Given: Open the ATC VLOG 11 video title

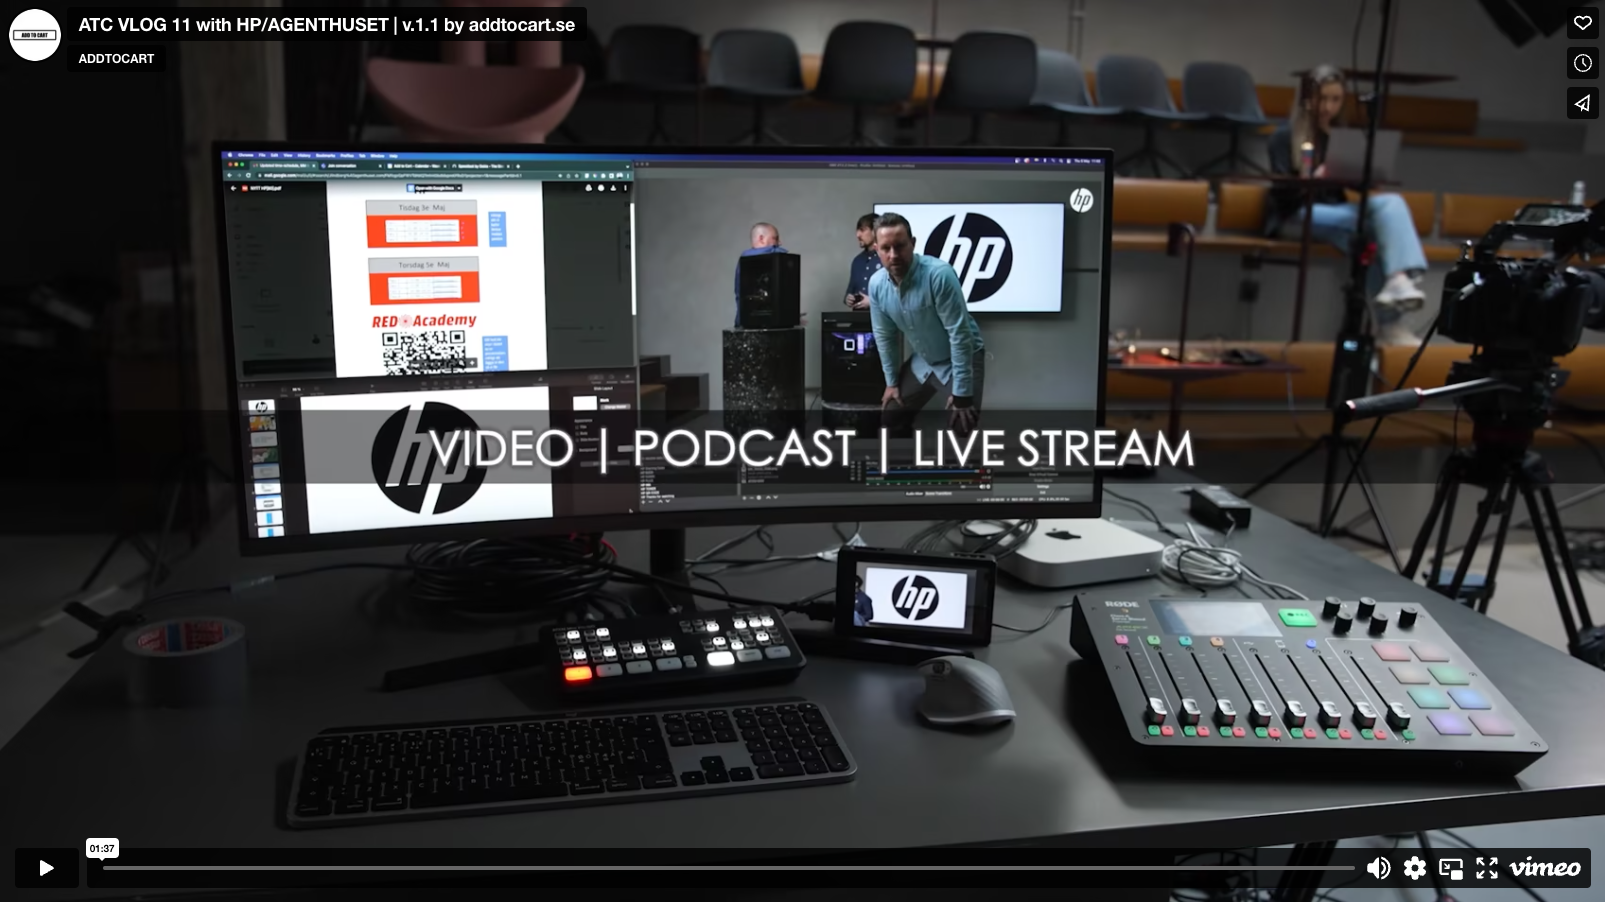Looking at the screenshot, I should tap(327, 25).
